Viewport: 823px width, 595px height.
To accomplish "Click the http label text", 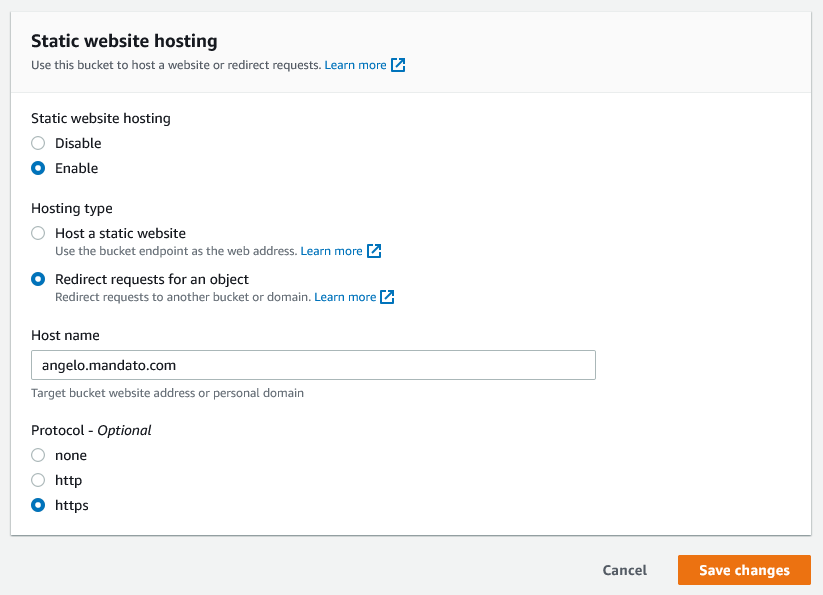I will tap(68, 480).
